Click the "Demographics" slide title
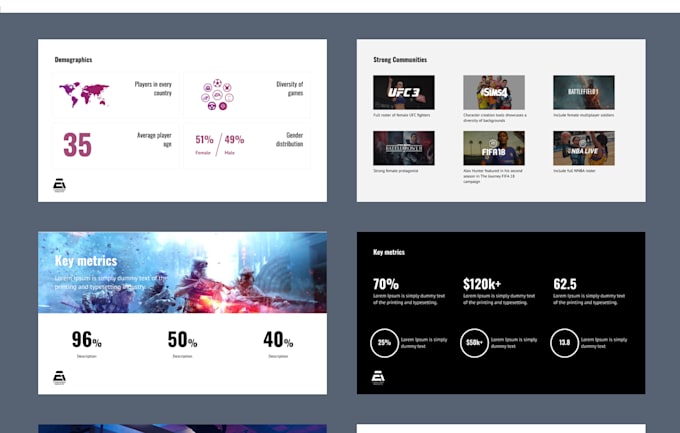Screen dimensions: 680x433 click(73, 60)
